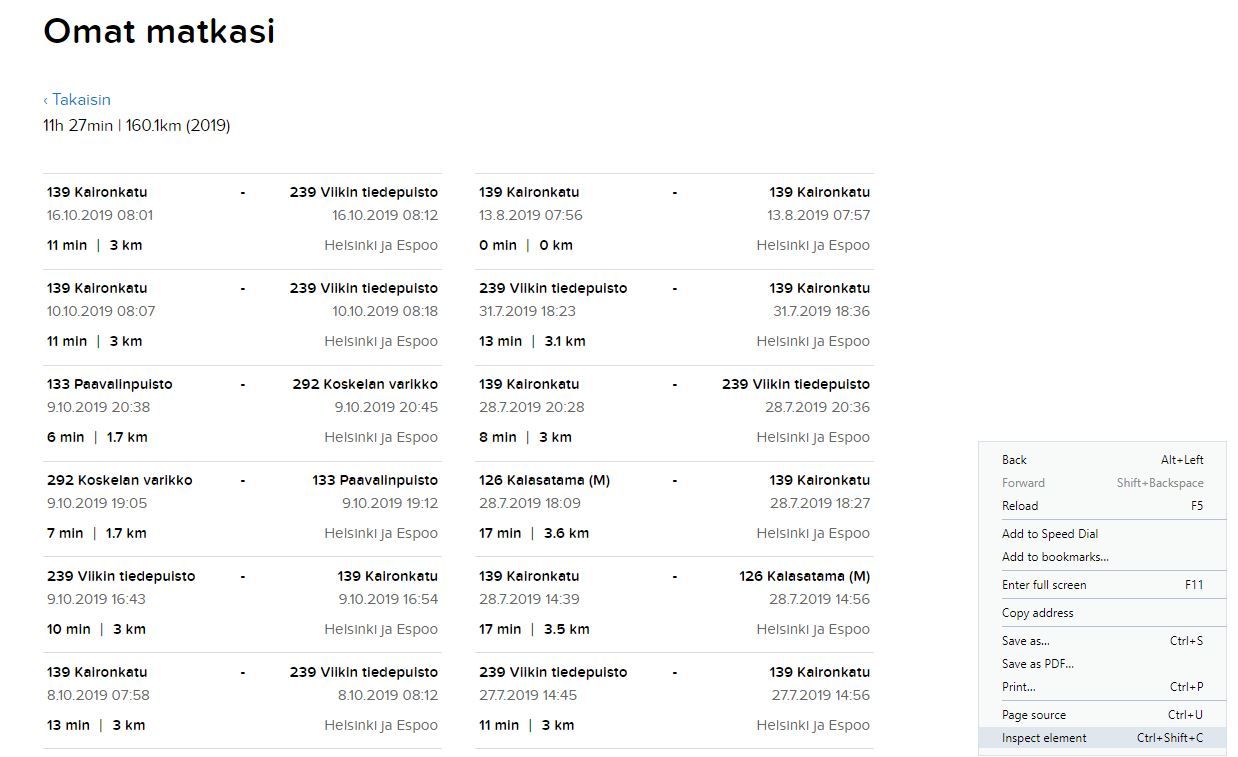Viewport: 1238px width, 757px height.
Task: Click the 13.8.2019 zero-minute Kaironkatu trip
Action: [x=674, y=221]
